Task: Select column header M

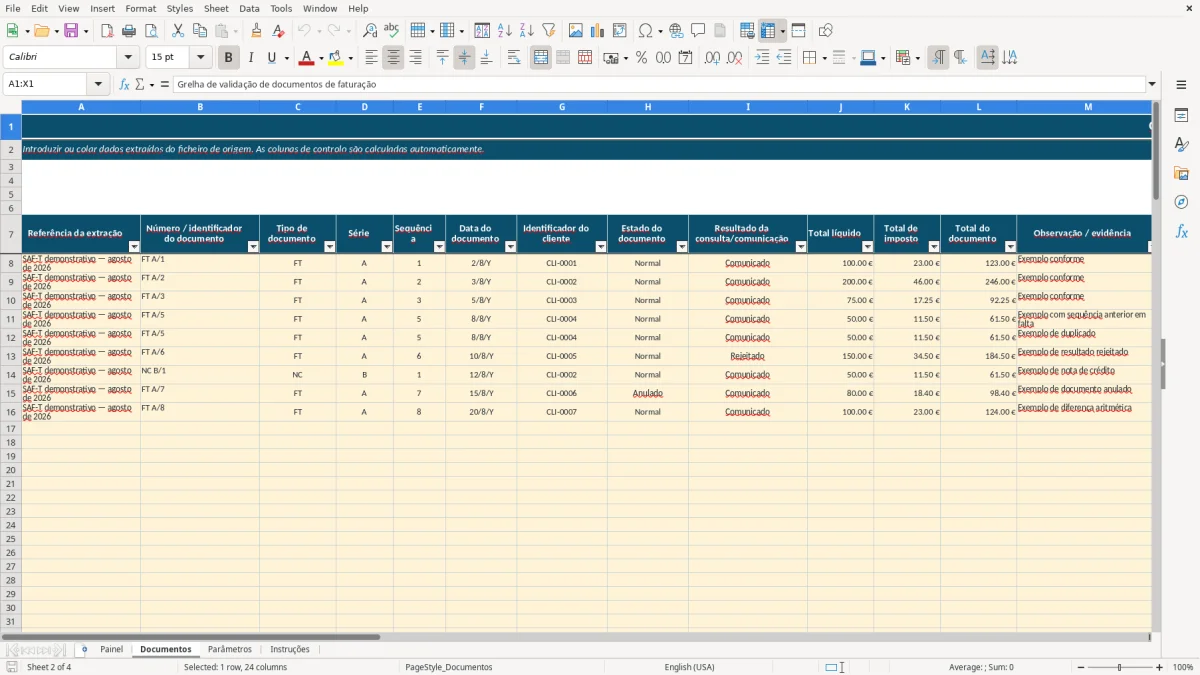Action: click(x=1087, y=107)
